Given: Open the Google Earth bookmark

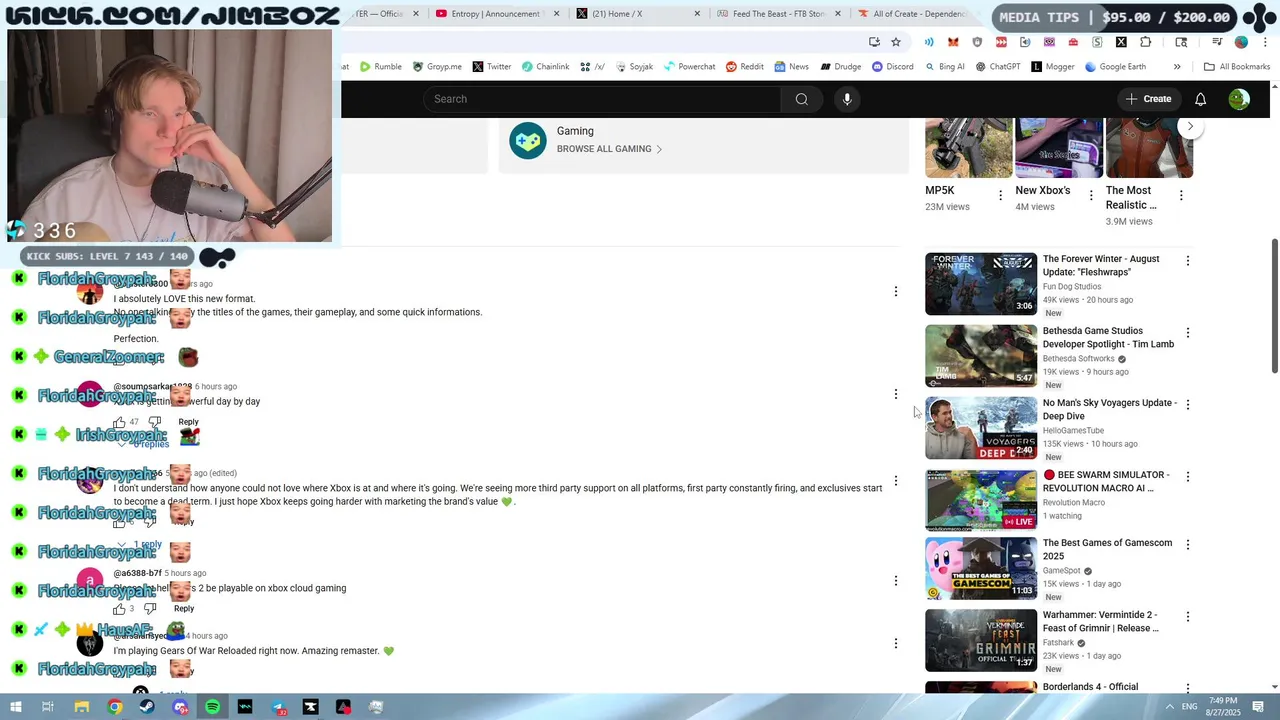Looking at the screenshot, I should pyautogui.click(x=1115, y=67).
